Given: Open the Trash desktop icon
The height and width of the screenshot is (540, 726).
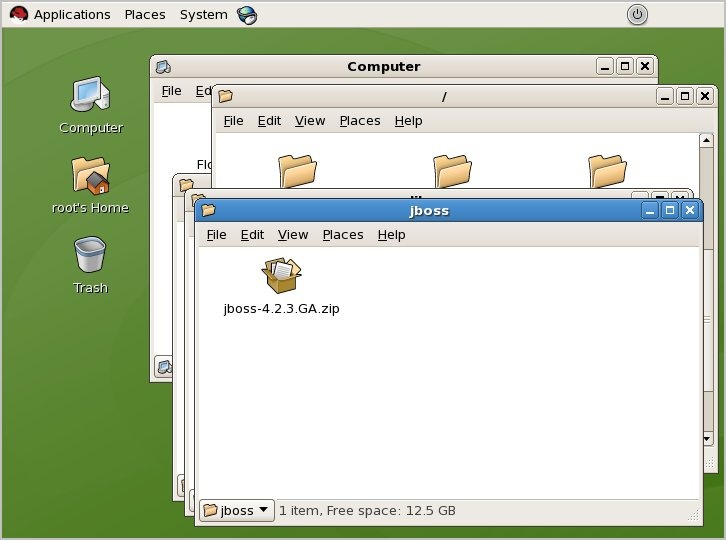Looking at the screenshot, I should coord(90,255).
